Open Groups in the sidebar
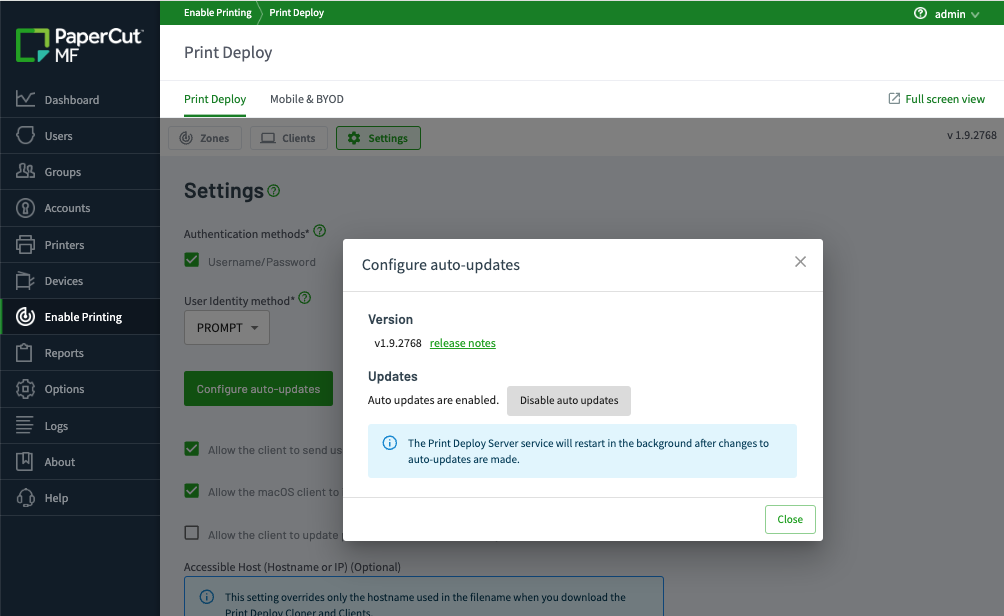Image resolution: width=1004 pixels, height=616 pixels. (x=80, y=172)
